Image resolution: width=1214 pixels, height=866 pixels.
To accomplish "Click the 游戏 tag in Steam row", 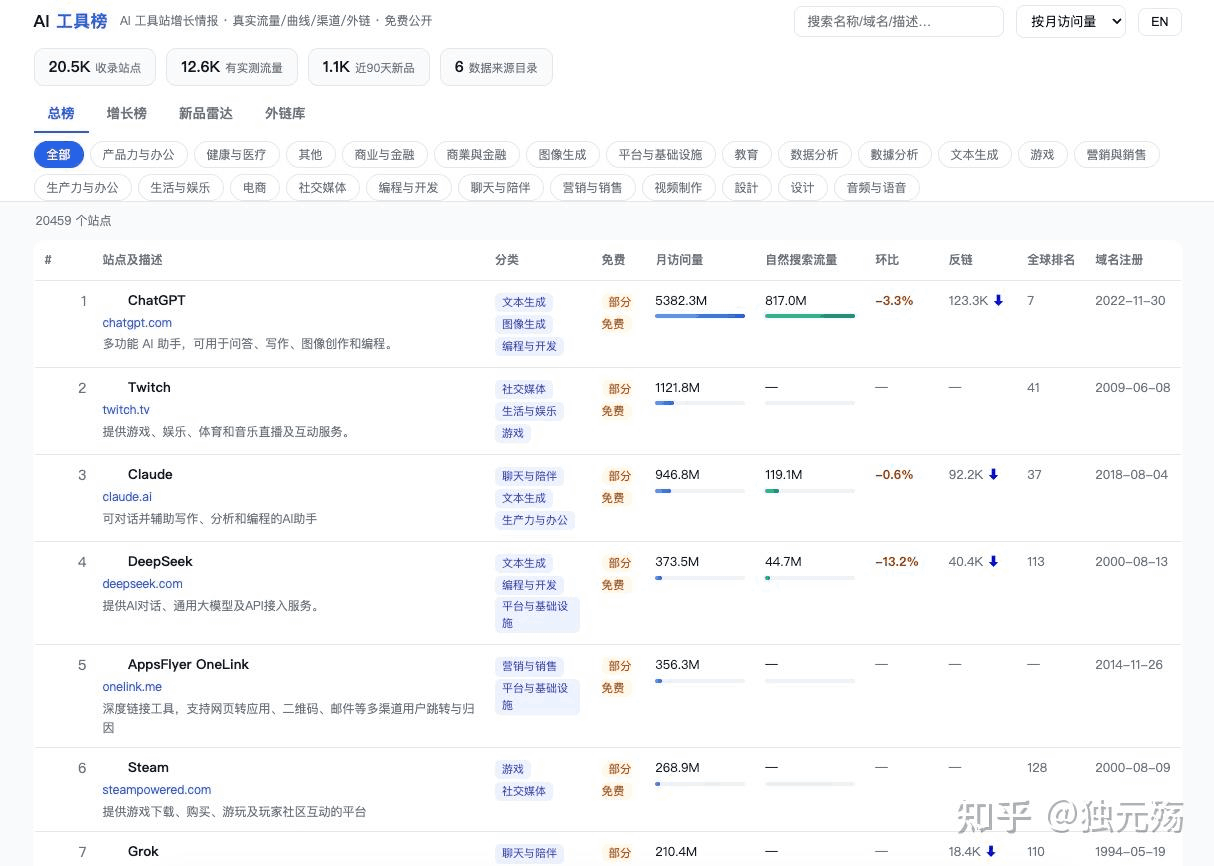I will click(x=513, y=769).
